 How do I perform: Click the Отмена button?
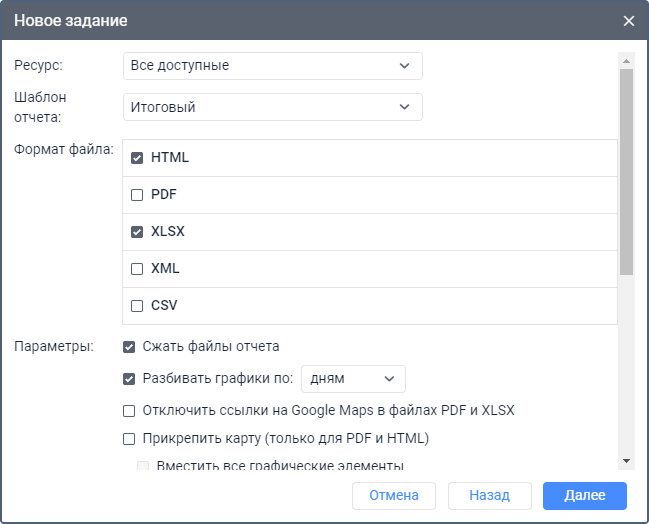point(393,496)
